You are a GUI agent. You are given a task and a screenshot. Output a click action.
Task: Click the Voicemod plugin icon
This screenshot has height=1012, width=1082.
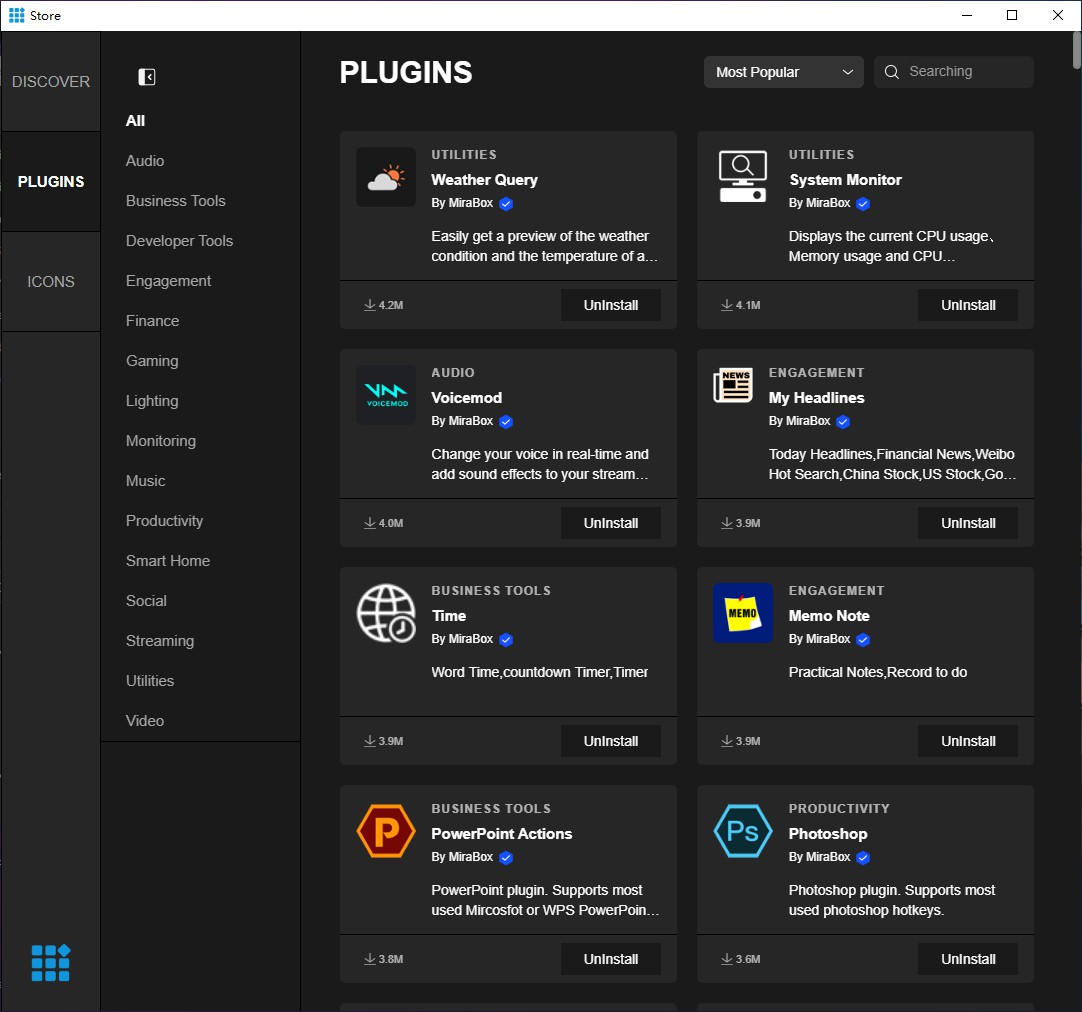[386, 395]
